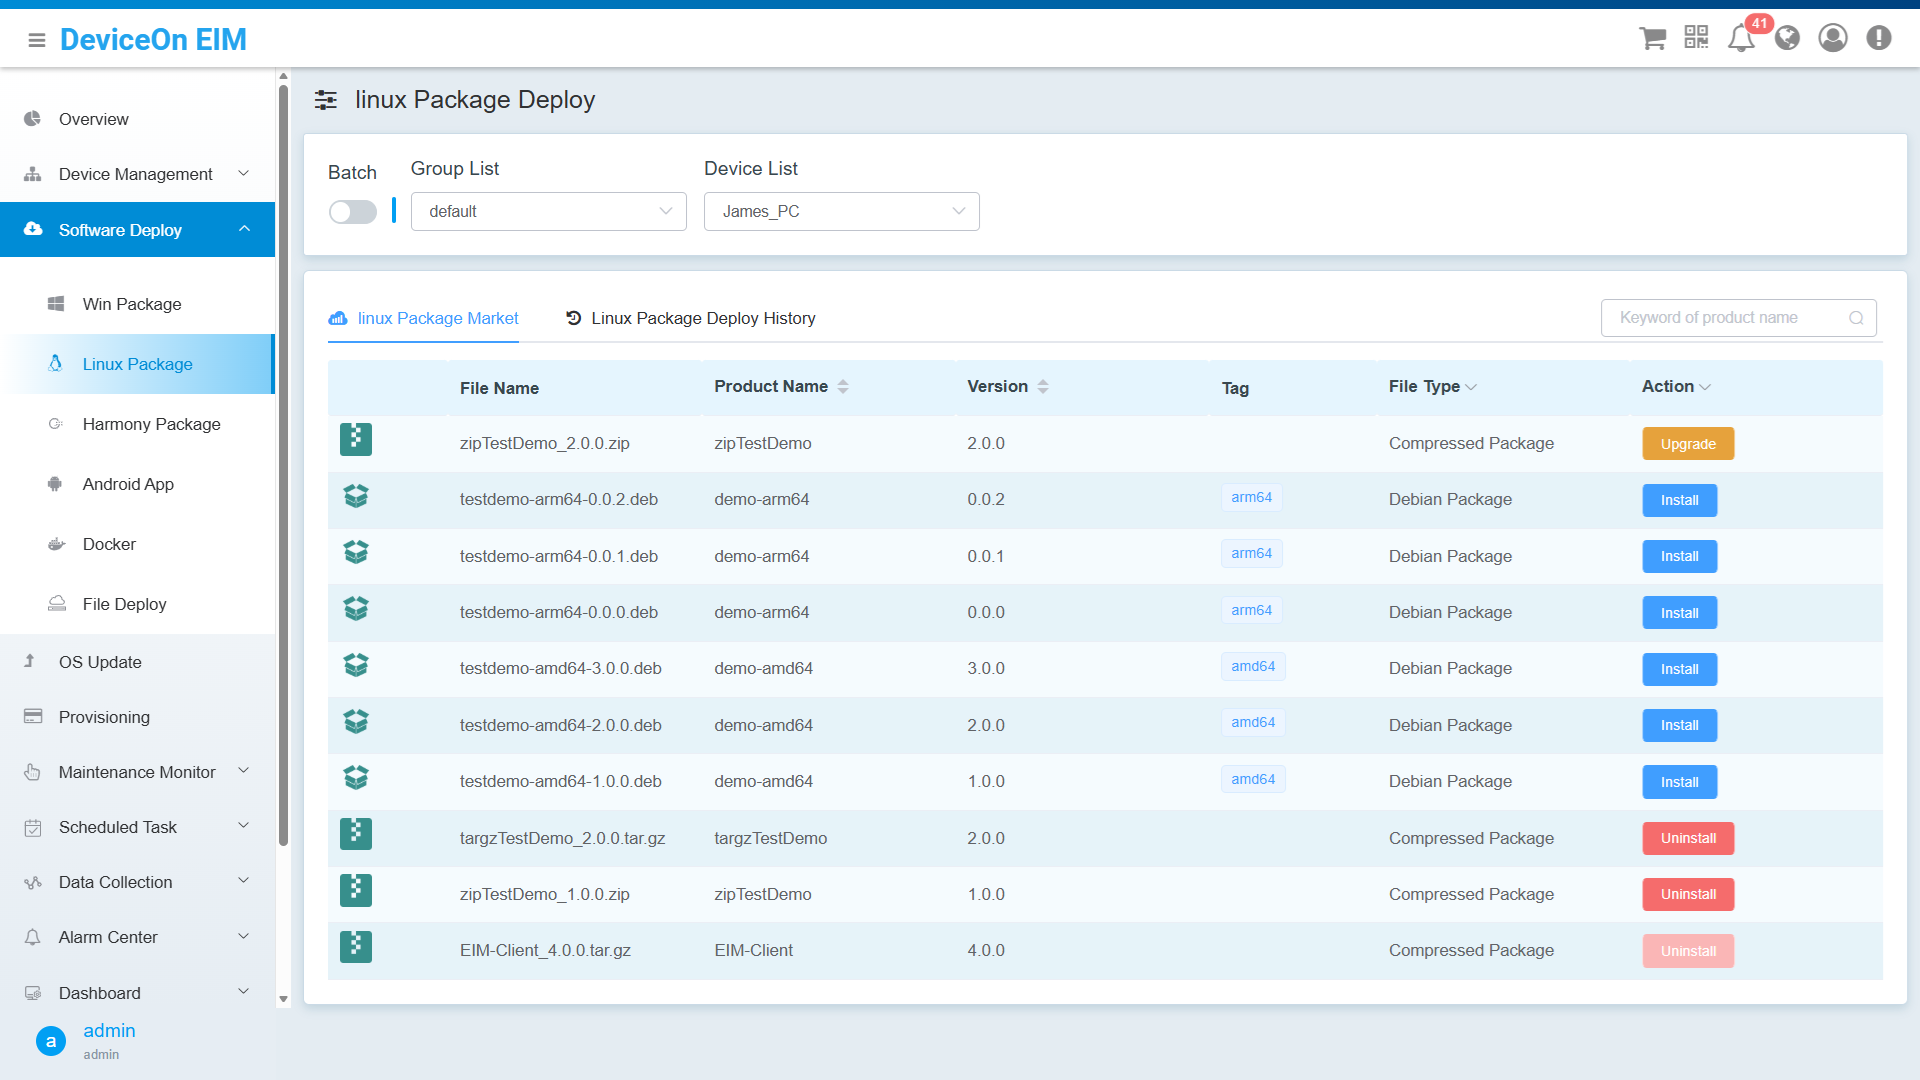1920x1080 pixels.
Task: Select the Docker icon in the sidebar
Action: 55,544
